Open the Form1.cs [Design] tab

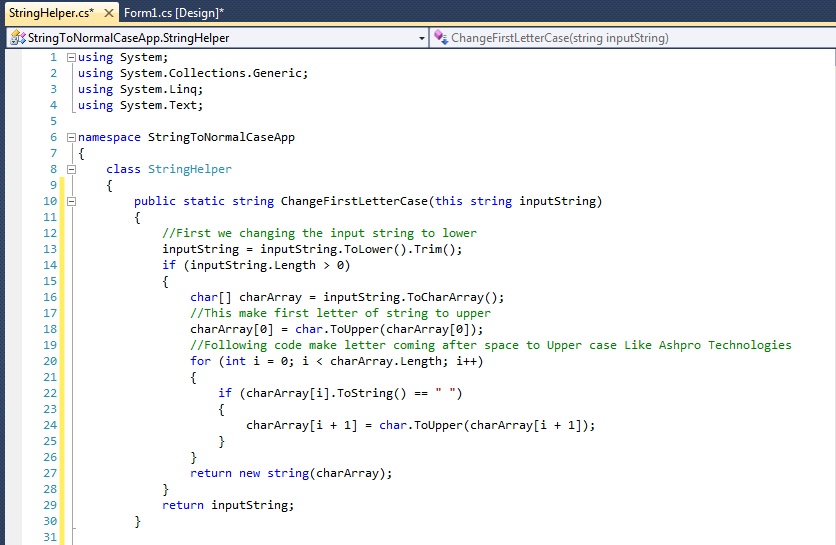pos(174,13)
